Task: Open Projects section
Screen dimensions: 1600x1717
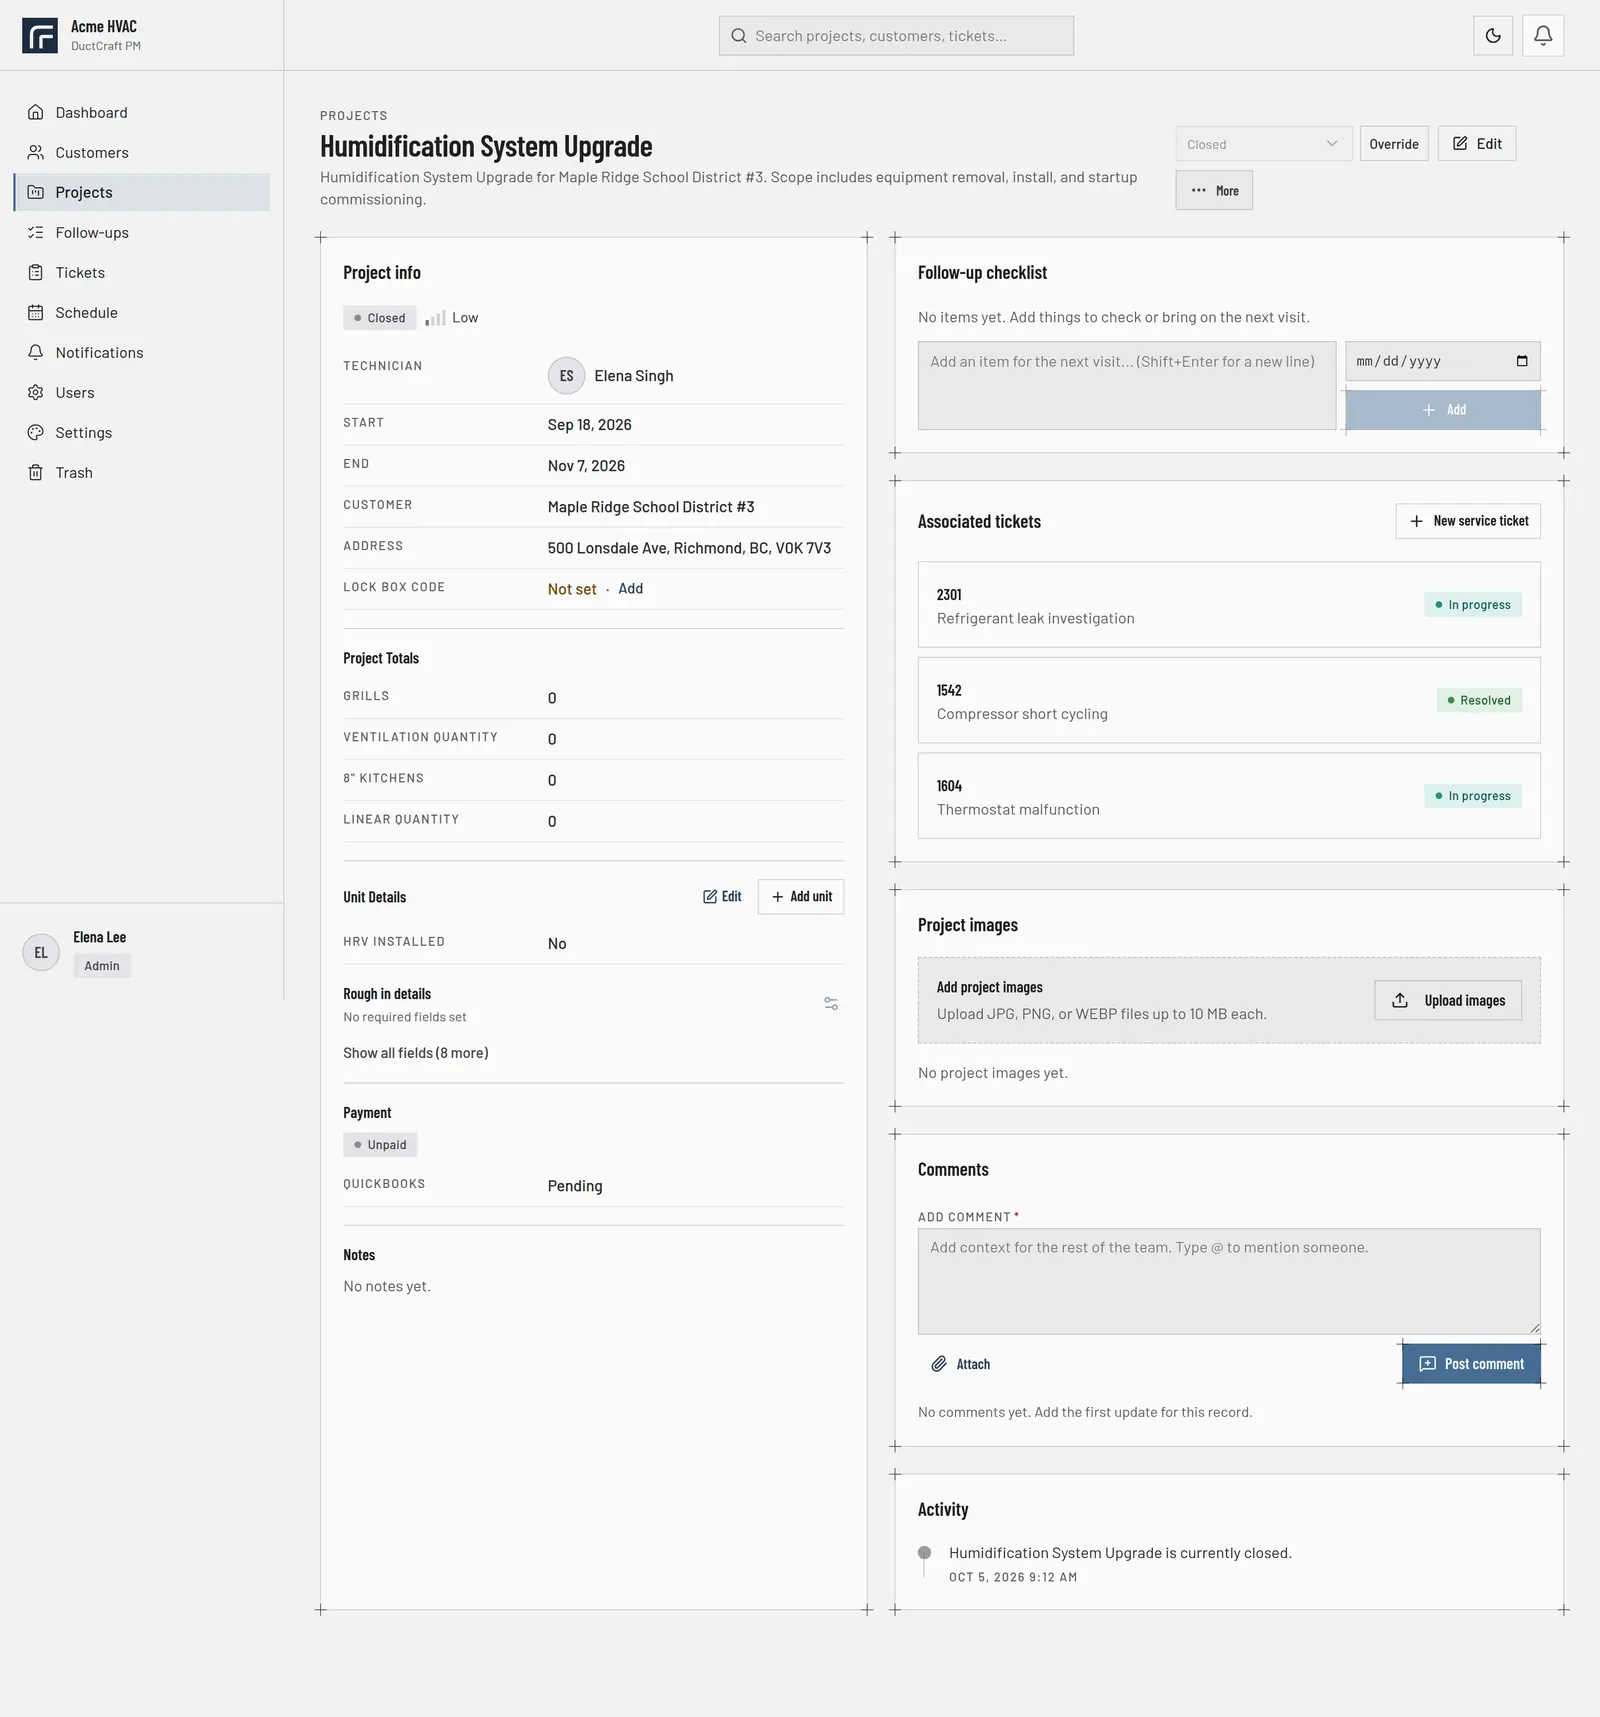Action: click(x=142, y=192)
